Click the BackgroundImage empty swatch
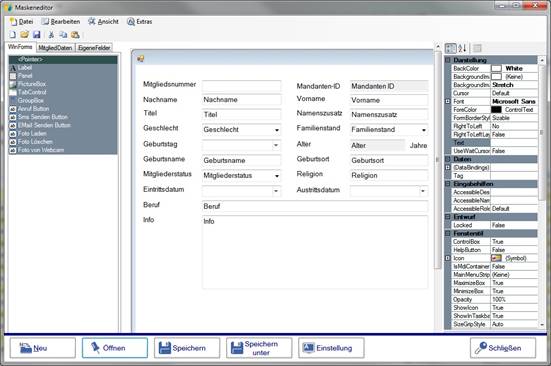The image size is (551, 366). click(496, 77)
